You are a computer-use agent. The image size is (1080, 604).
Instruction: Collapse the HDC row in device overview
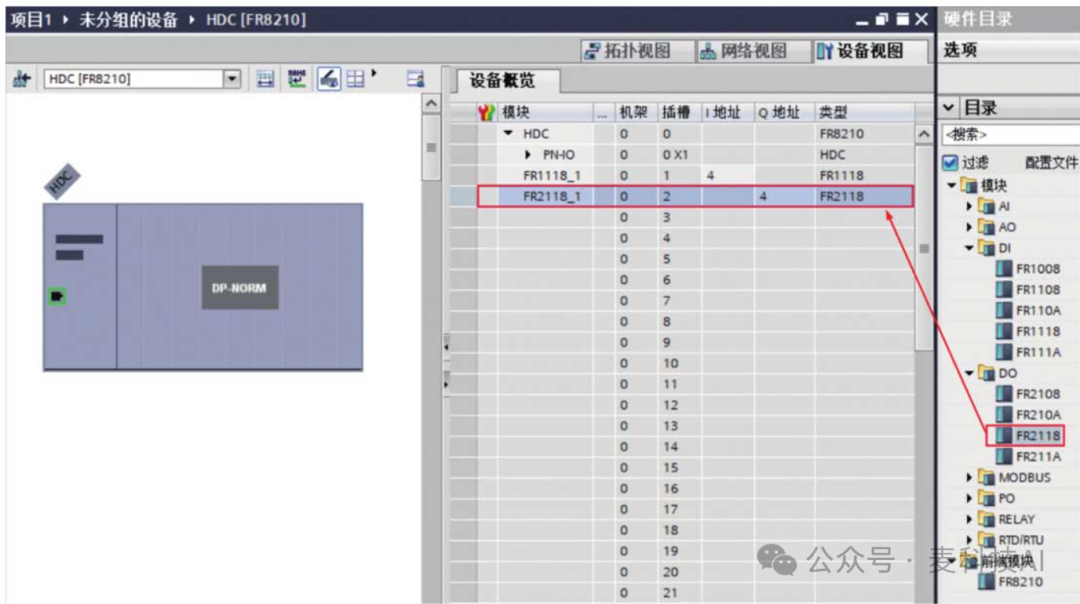[508, 133]
